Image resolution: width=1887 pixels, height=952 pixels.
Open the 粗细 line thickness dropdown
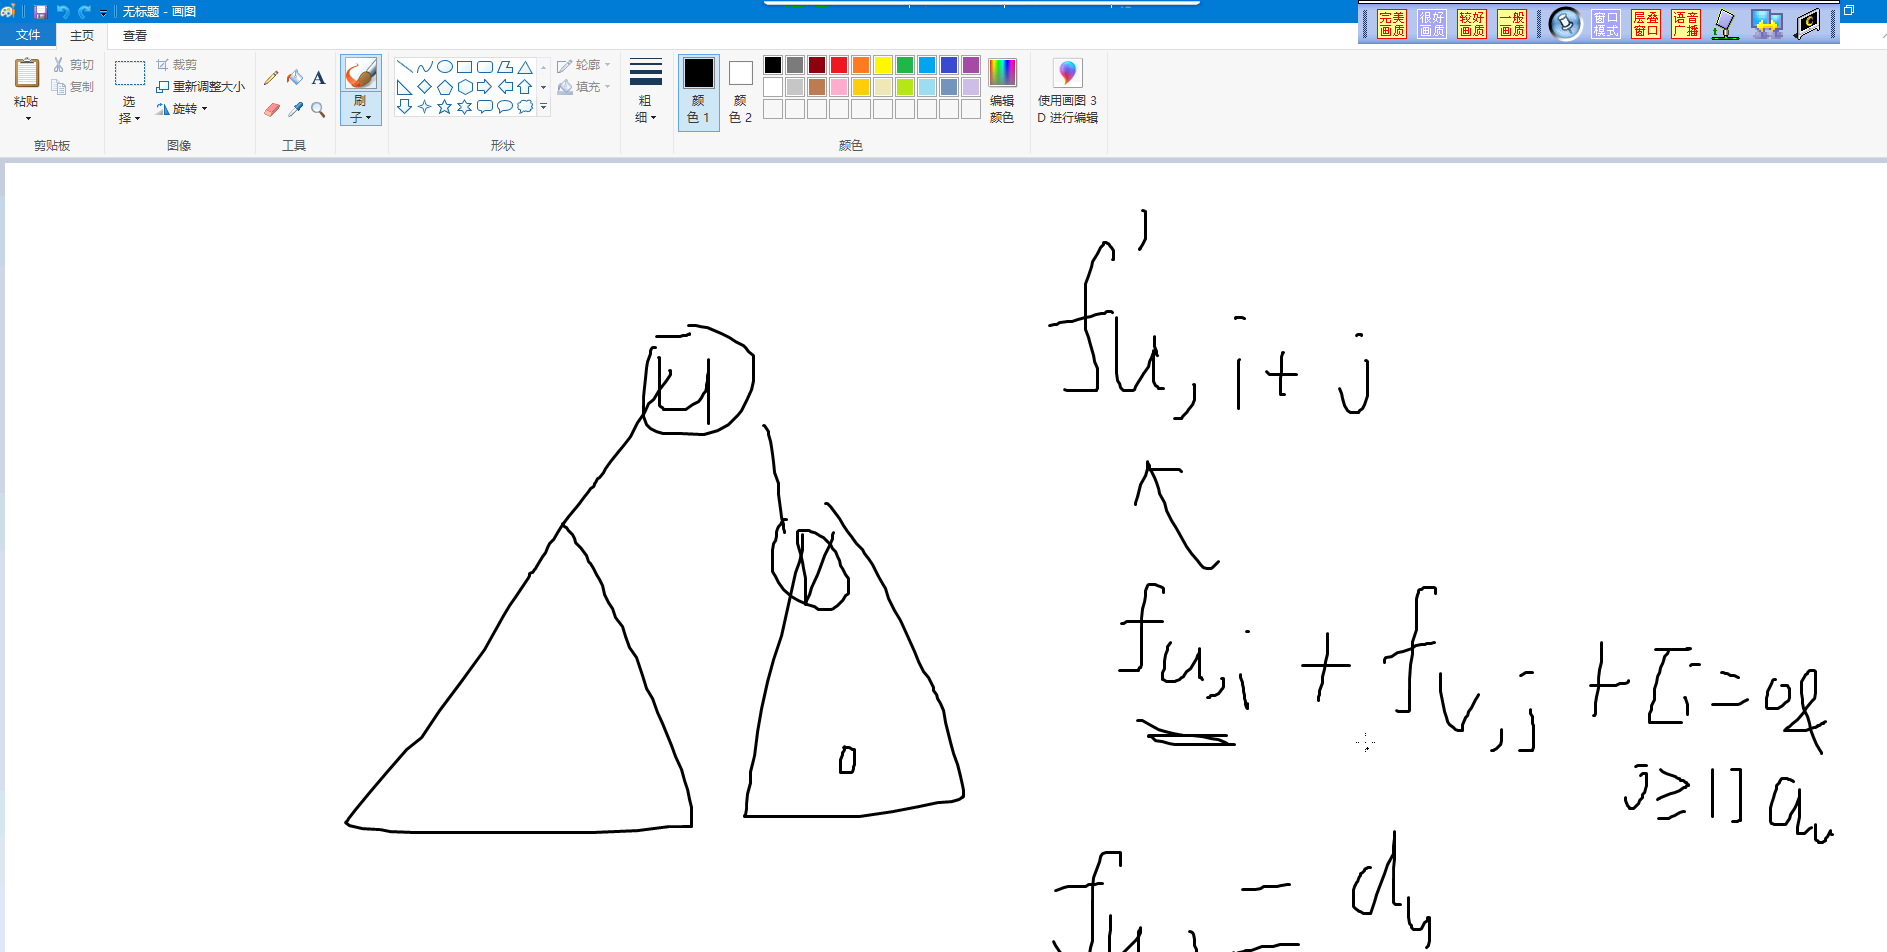(646, 91)
